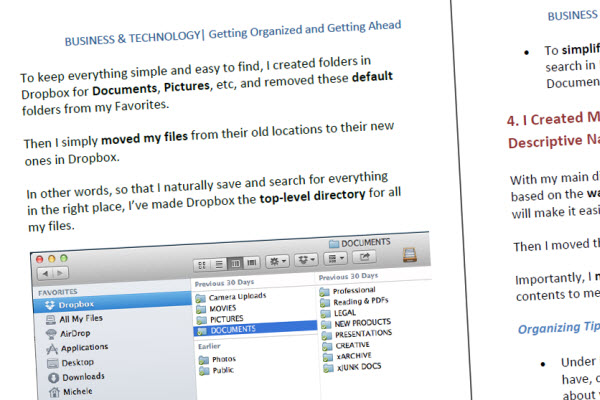Click the '4. I Created M' heading

pos(553,119)
